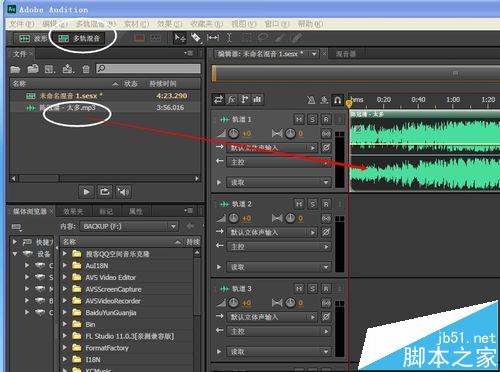Image resolution: width=500 pixels, height=372 pixels.
Task: Select the BaiduYunGuanjia folder
Action: (x=110, y=313)
